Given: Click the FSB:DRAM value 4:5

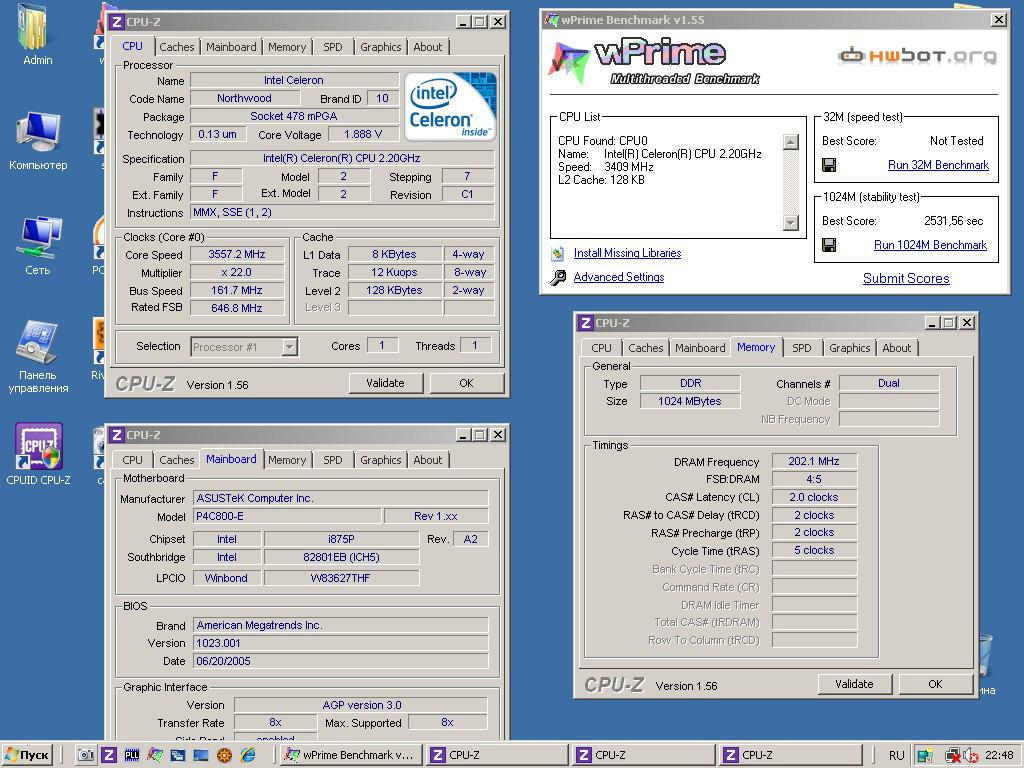Looking at the screenshot, I should [x=814, y=479].
